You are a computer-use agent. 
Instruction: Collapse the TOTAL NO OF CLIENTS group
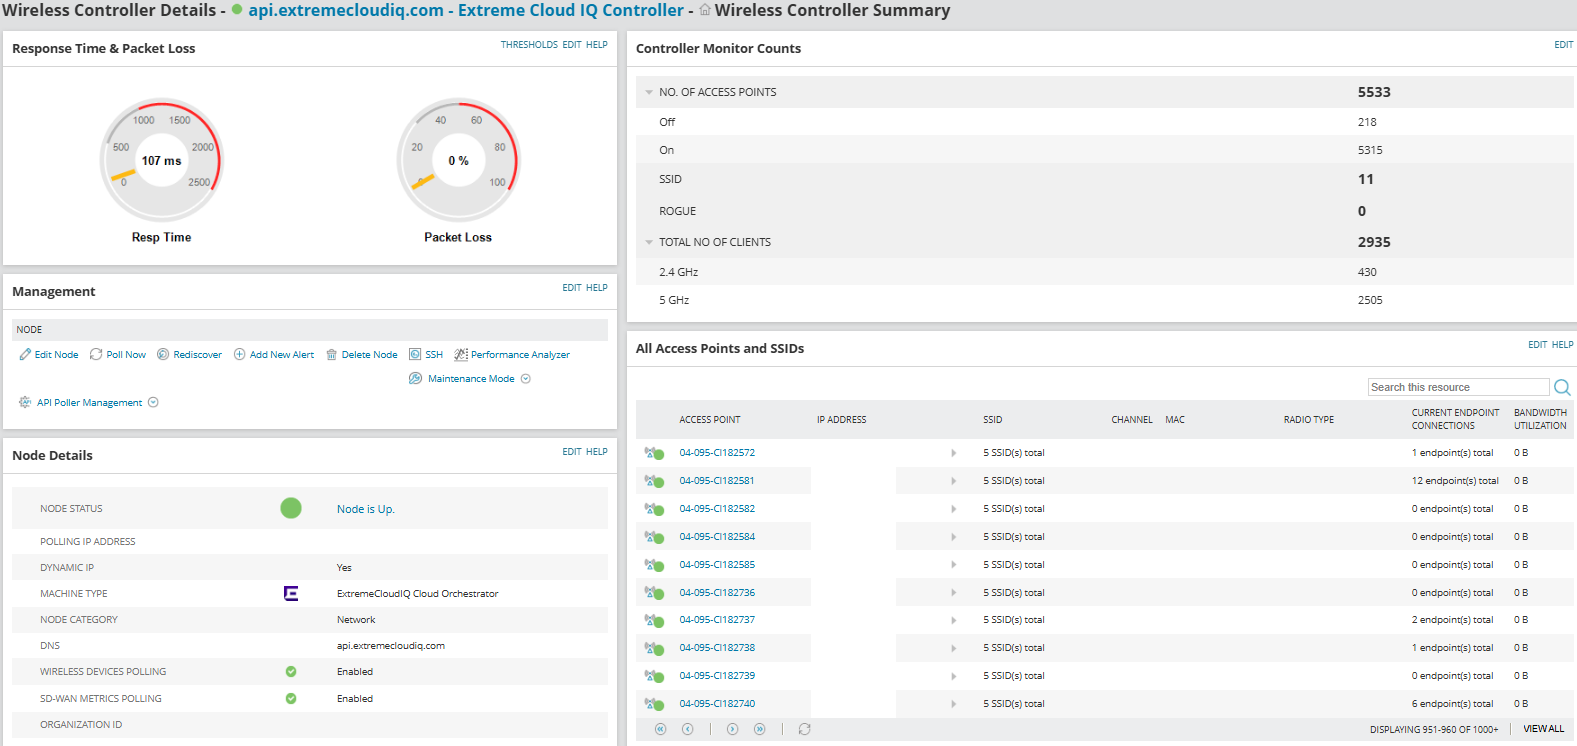pyautogui.click(x=649, y=242)
